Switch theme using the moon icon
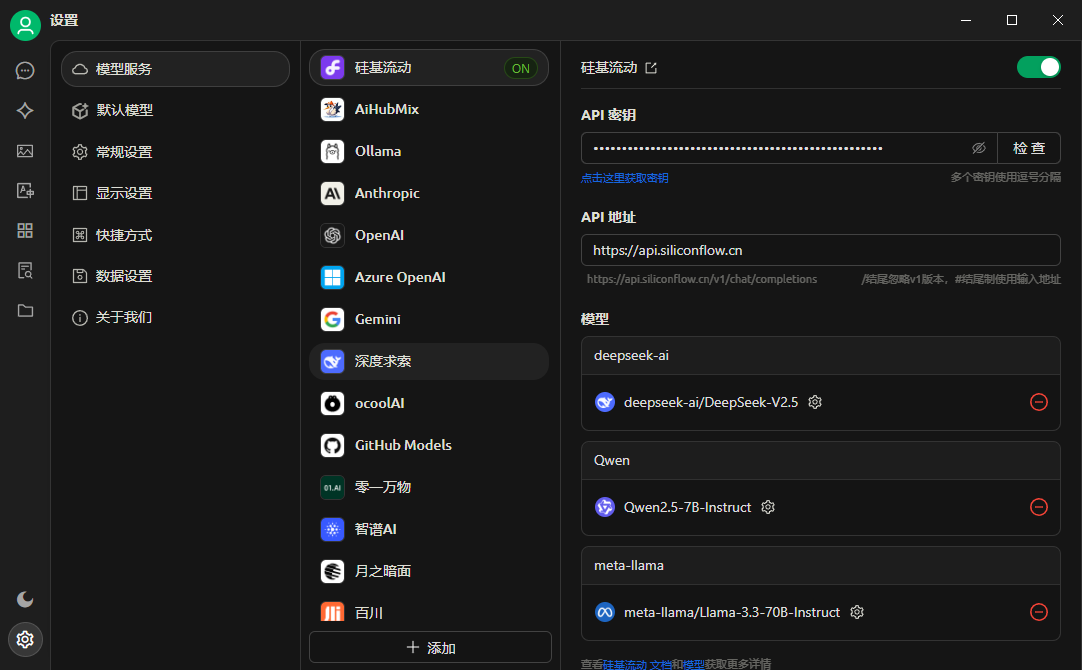Screen dimensions: 1082x670 (25, 599)
